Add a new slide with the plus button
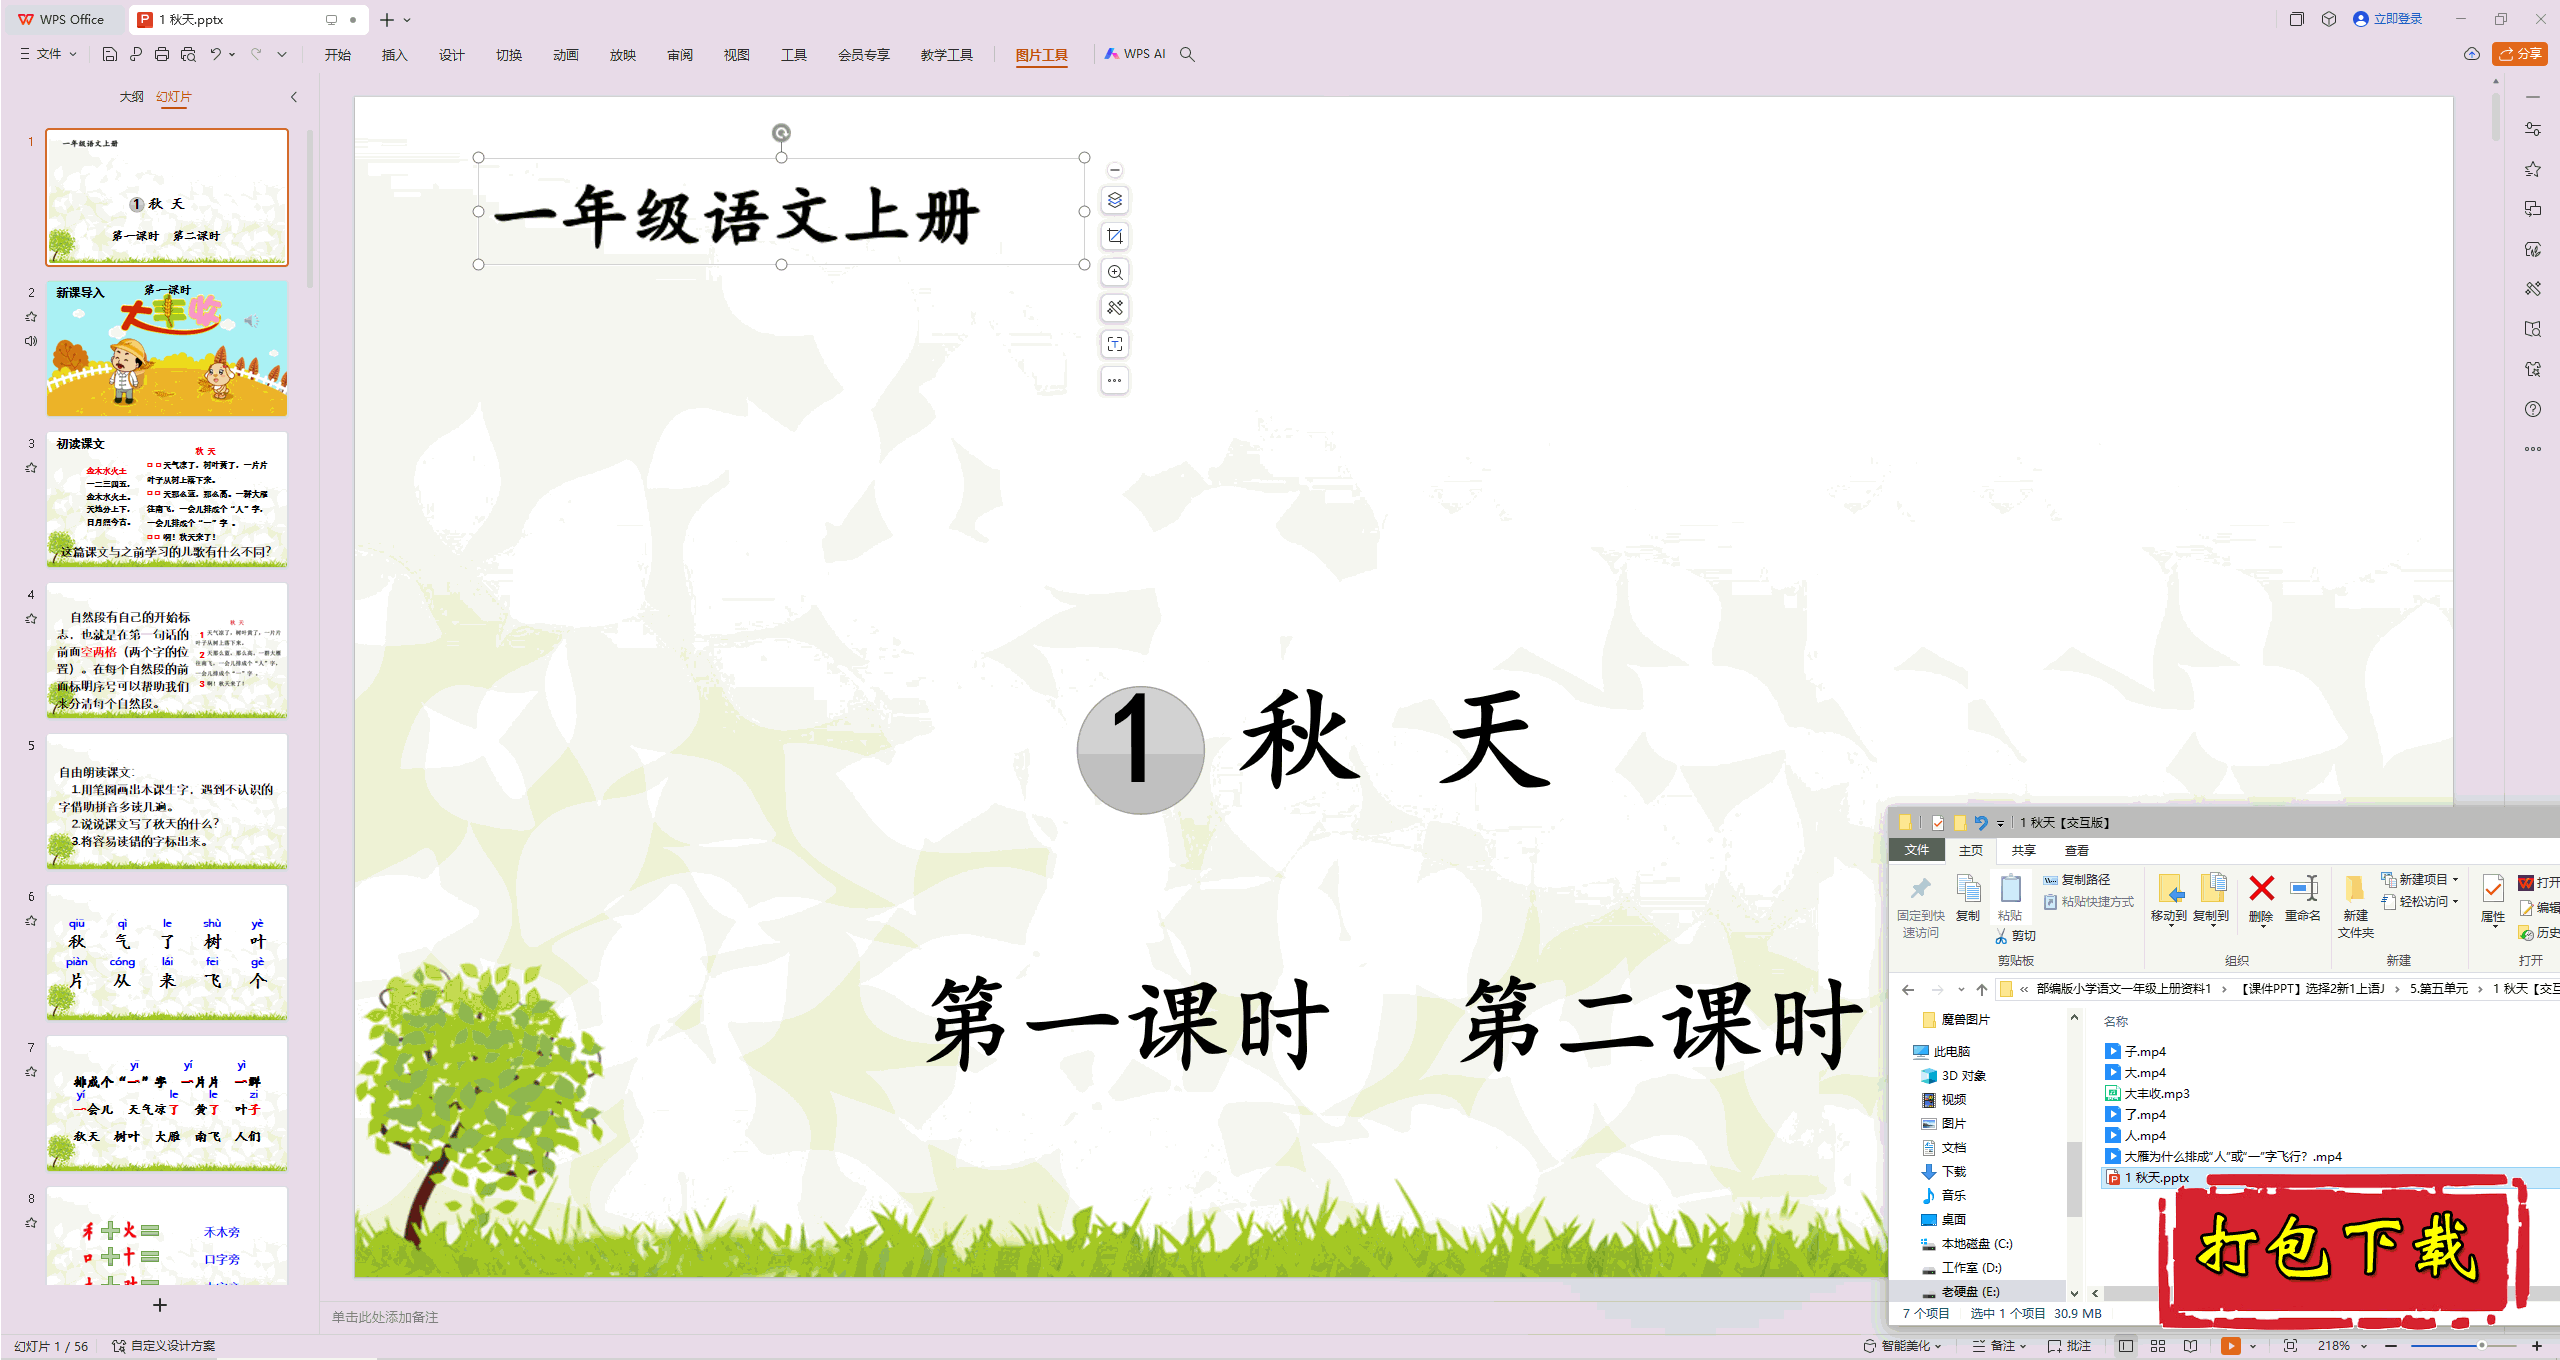 [x=160, y=1305]
